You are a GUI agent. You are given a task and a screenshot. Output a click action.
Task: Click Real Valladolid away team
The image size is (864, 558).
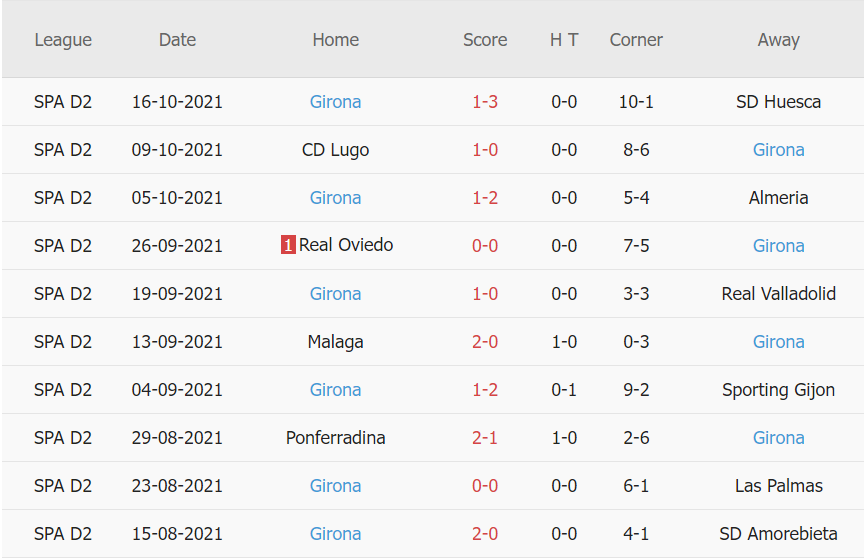(778, 294)
